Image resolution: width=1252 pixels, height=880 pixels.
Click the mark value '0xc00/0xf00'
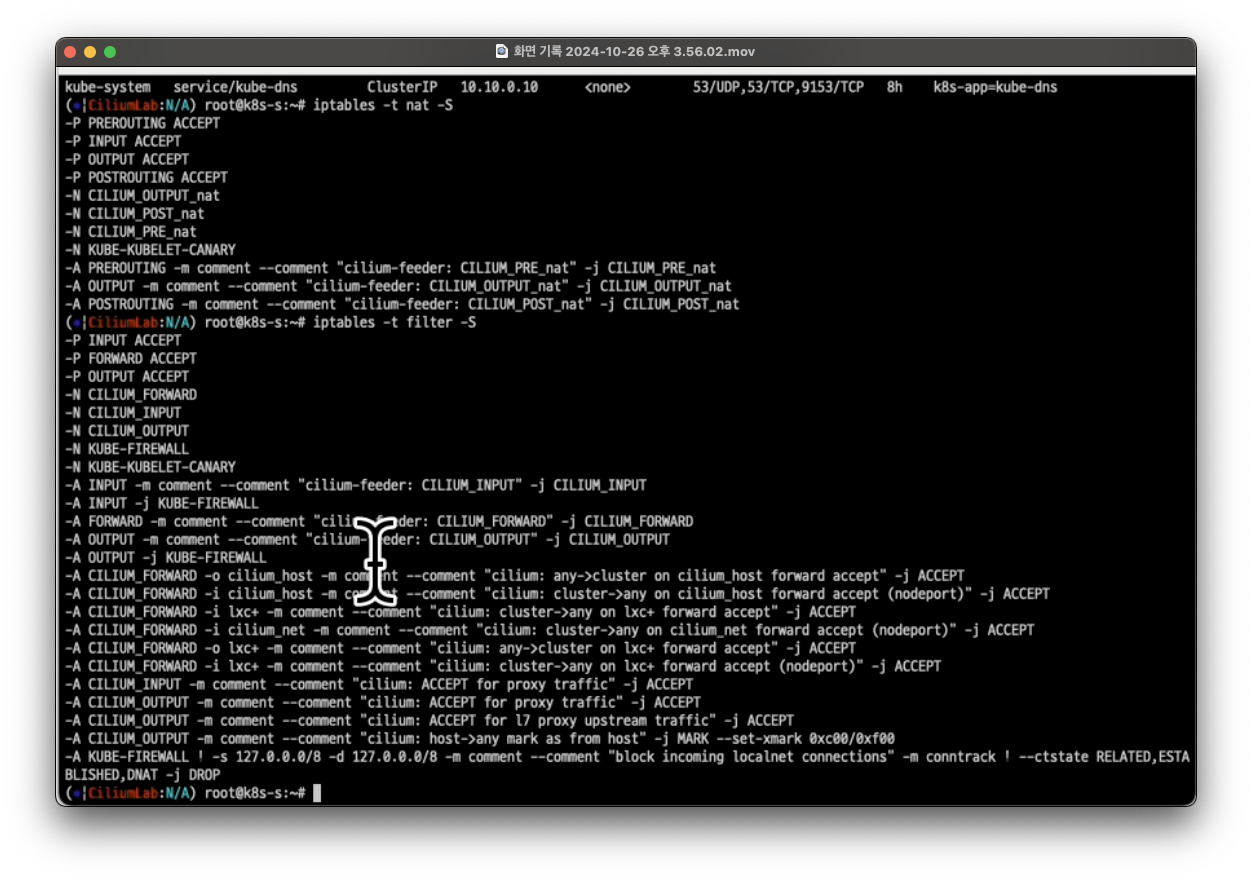[x=852, y=739]
